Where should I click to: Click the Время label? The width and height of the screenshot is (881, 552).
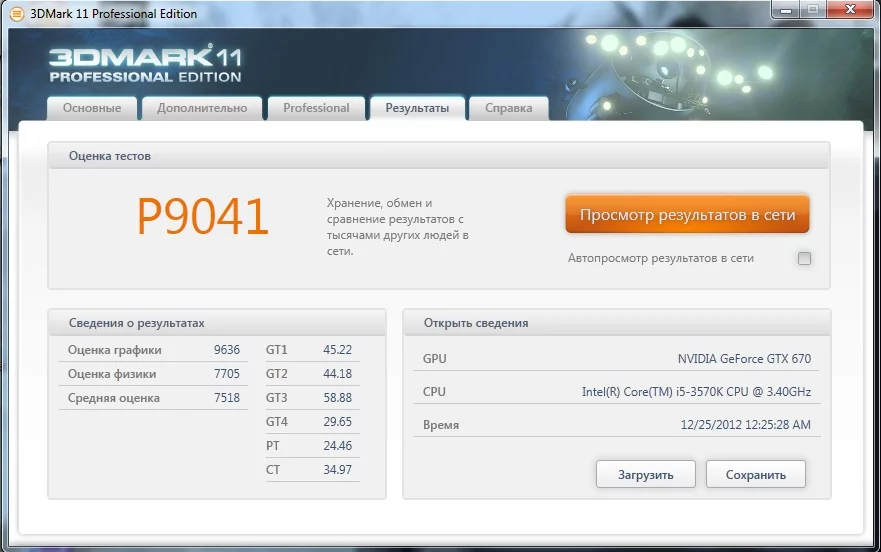441,426
